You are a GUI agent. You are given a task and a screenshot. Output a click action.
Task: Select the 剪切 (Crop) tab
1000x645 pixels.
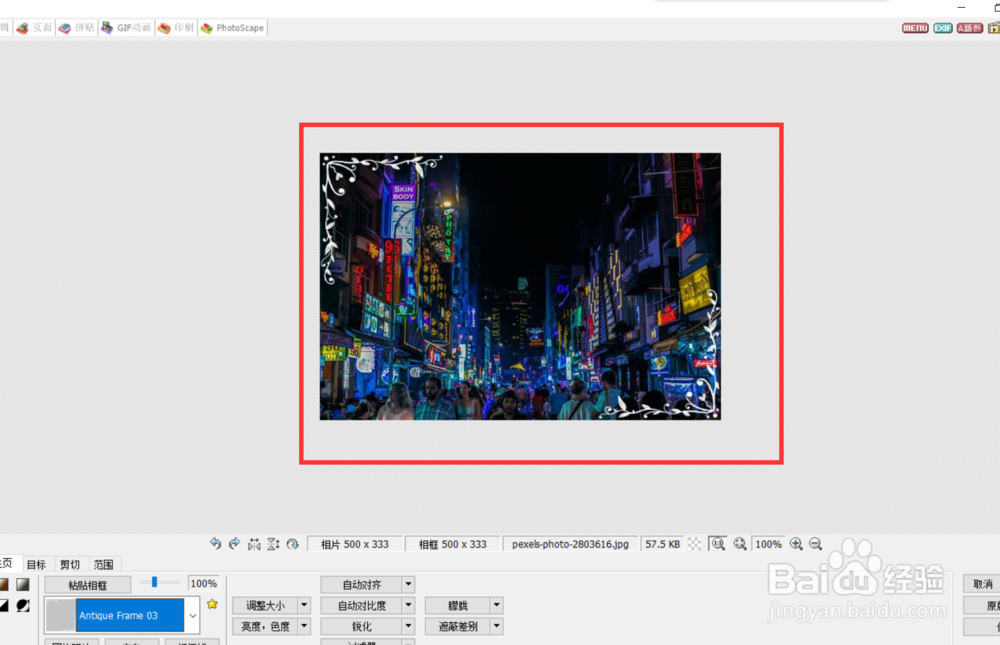[x=70, y=564]
